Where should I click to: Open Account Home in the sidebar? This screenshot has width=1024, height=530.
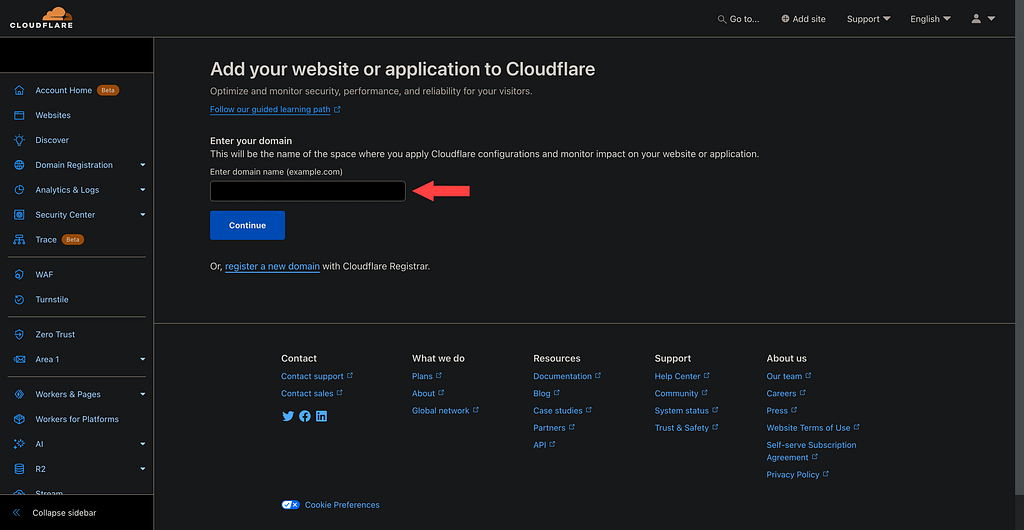point(63,90)
